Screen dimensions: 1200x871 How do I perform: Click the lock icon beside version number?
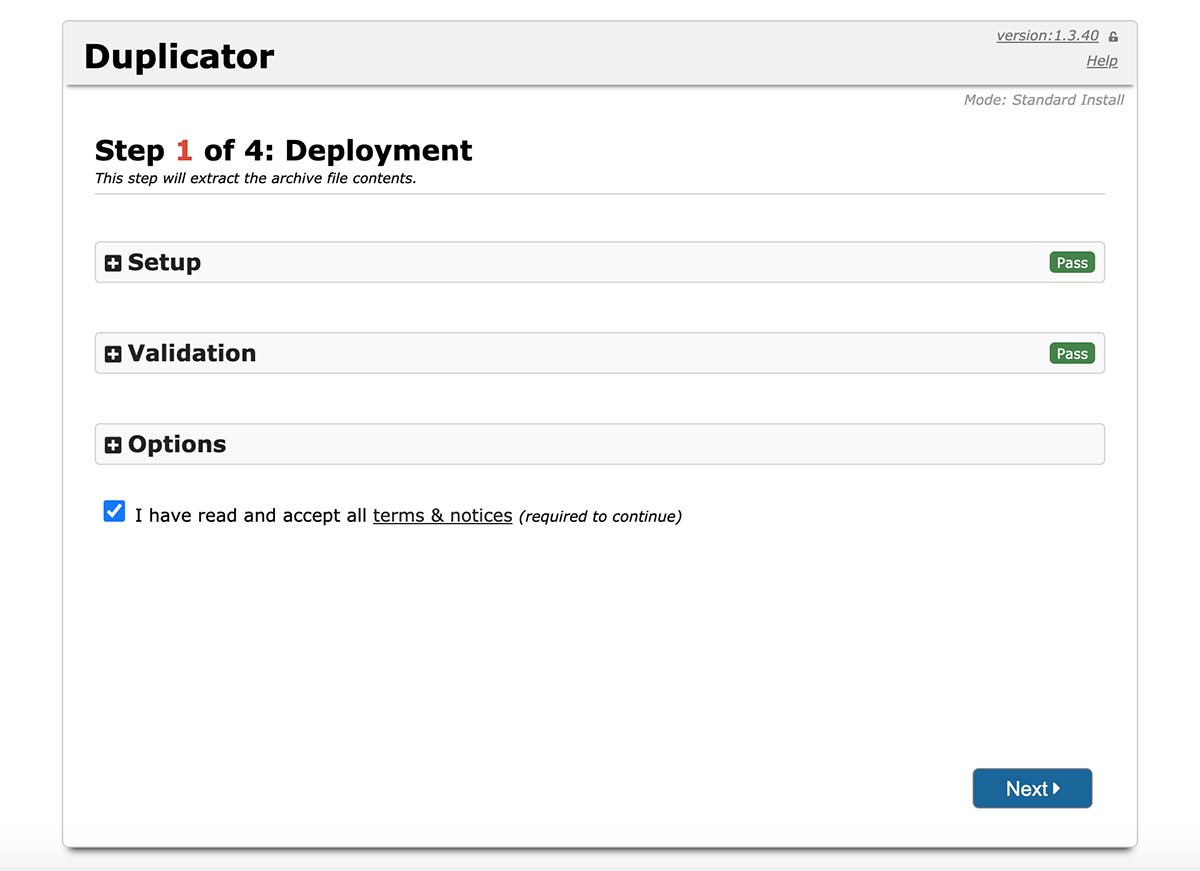pos(1113,37)
